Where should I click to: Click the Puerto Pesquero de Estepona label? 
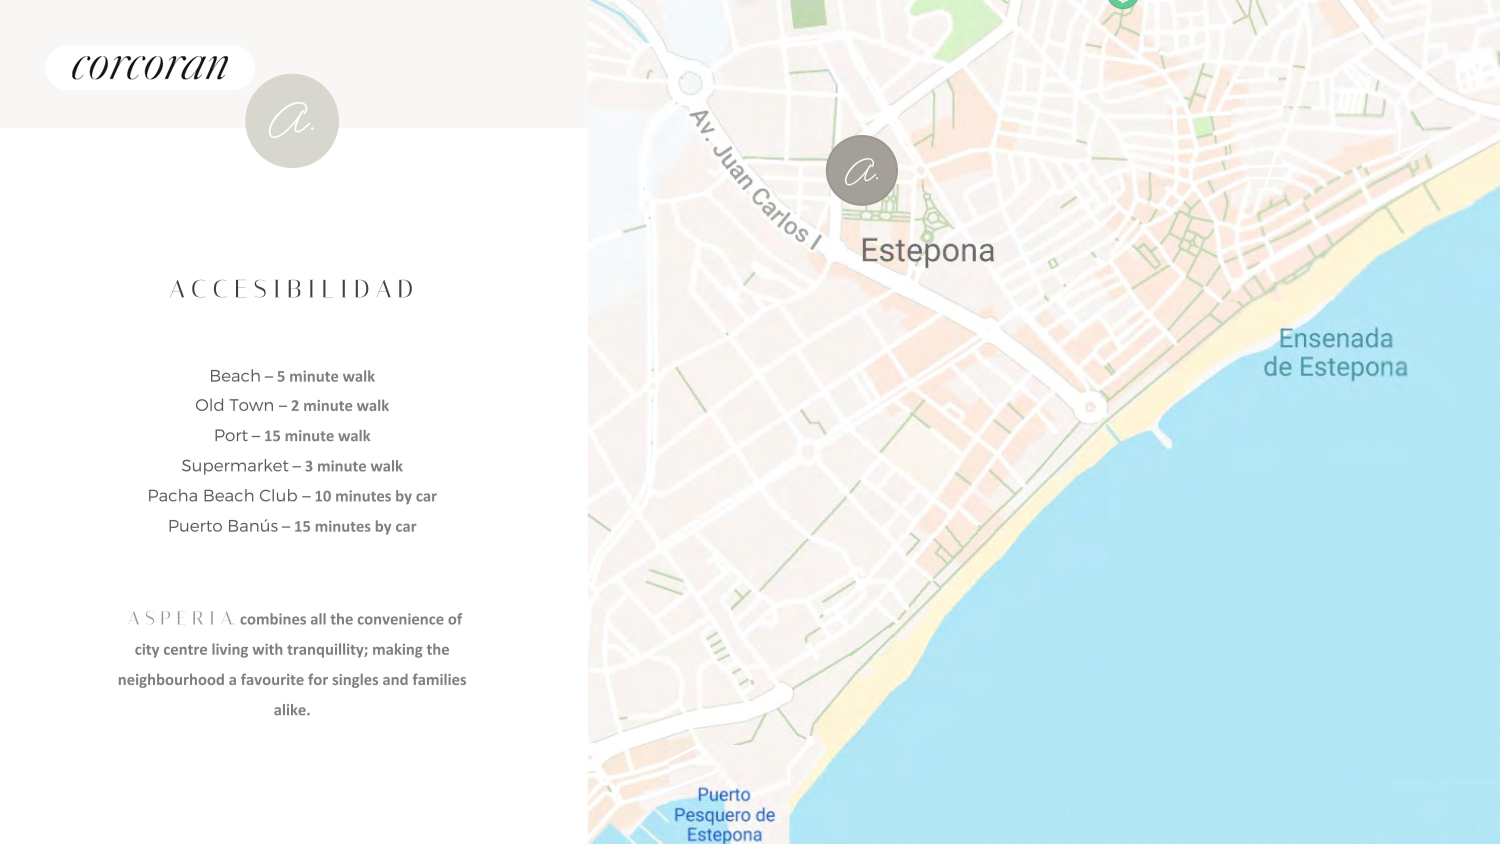coord(724,815)
